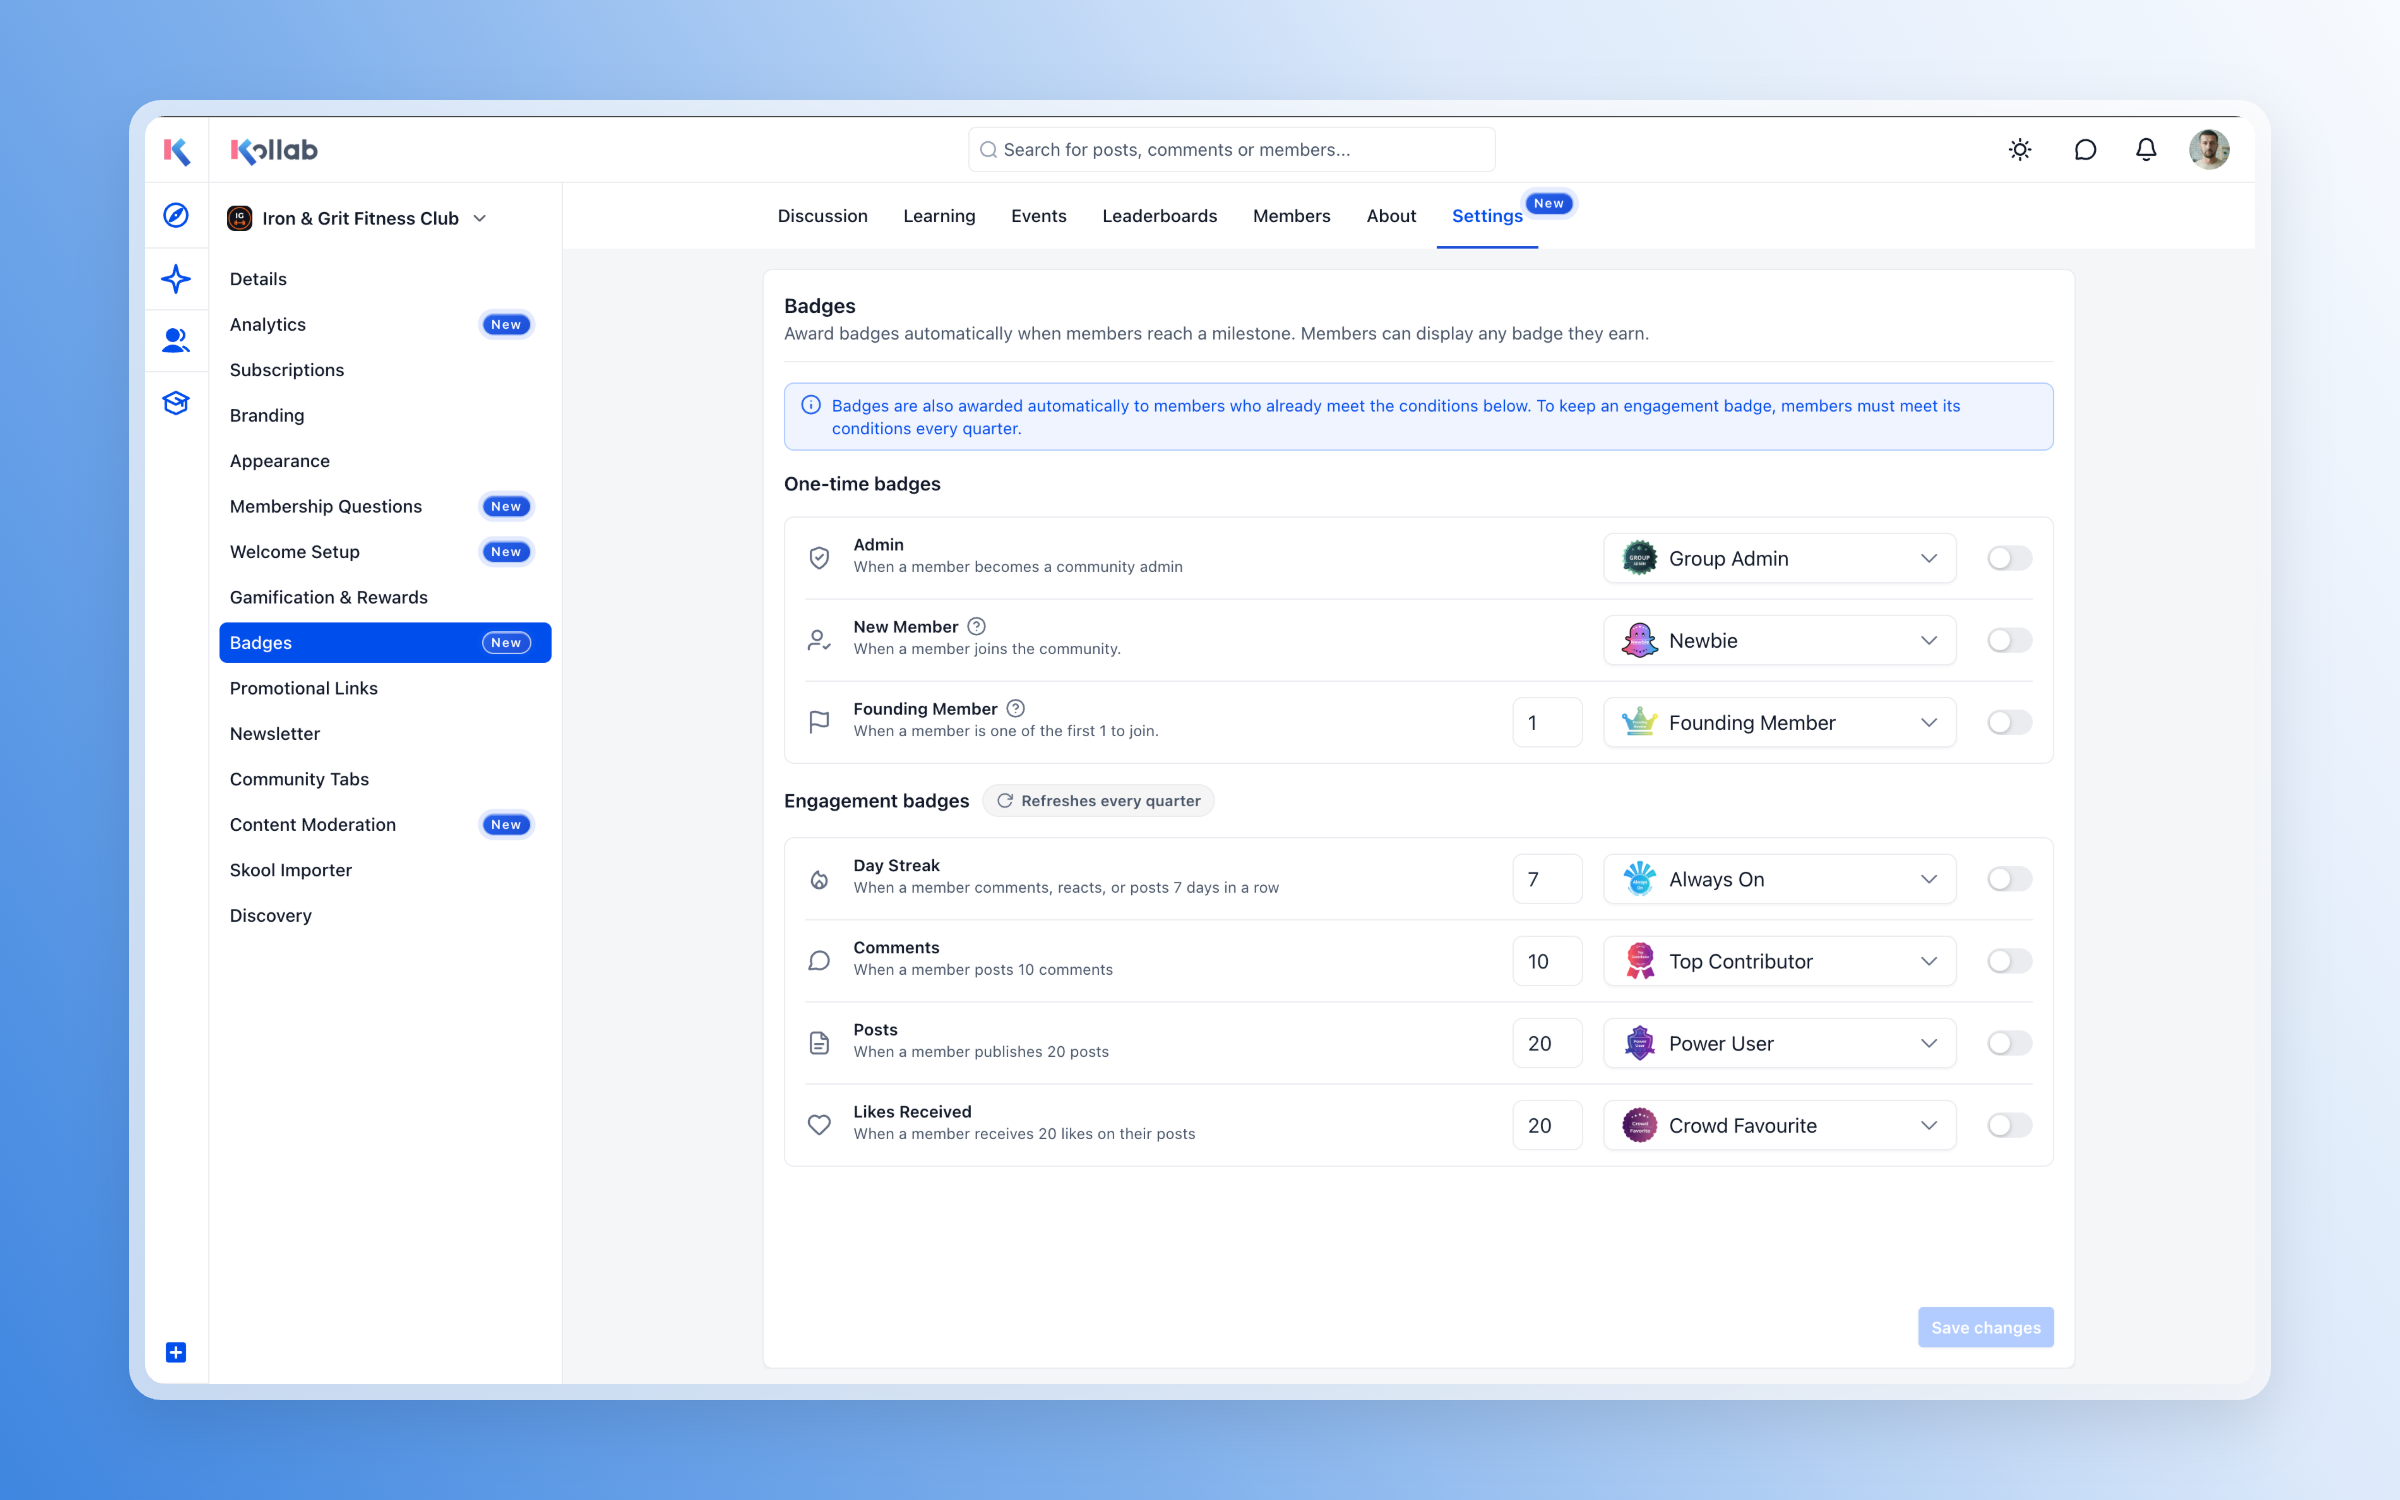Enable the Day Streak badge toggle
The image size is (2400, 1500).
[x=2009, y=879]
